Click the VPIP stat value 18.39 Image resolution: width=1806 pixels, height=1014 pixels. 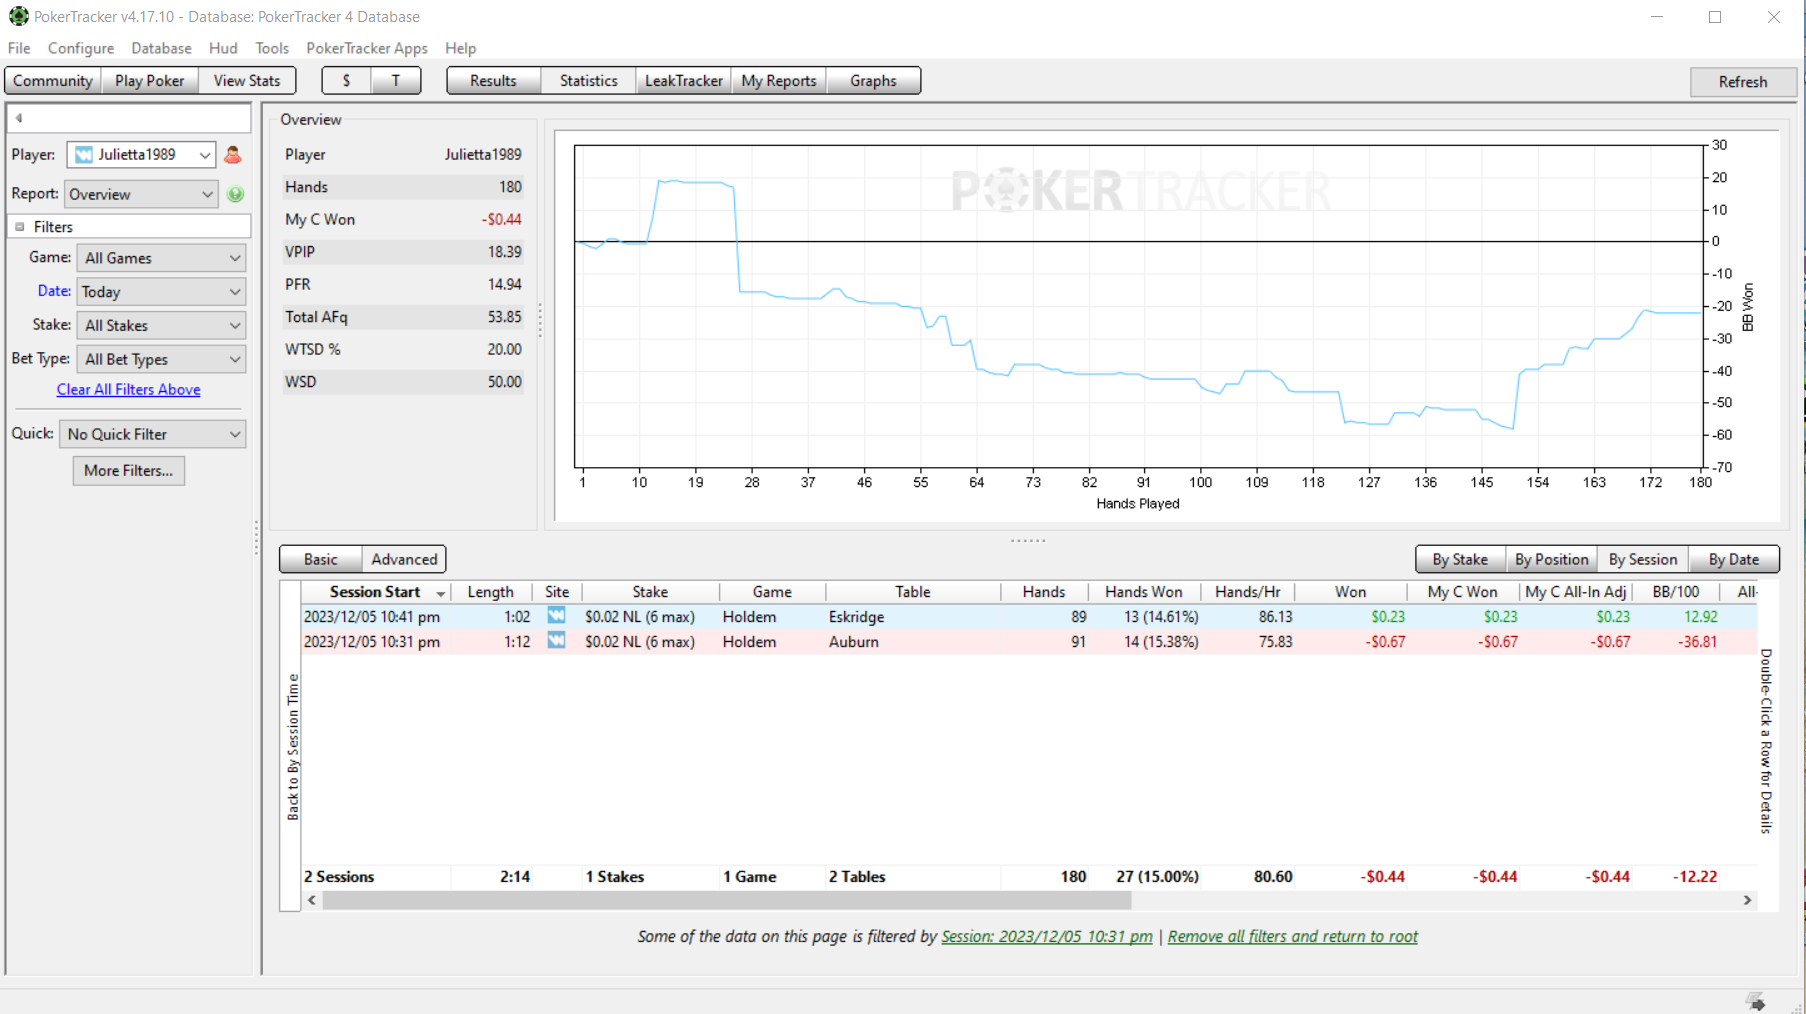(504, 252)
